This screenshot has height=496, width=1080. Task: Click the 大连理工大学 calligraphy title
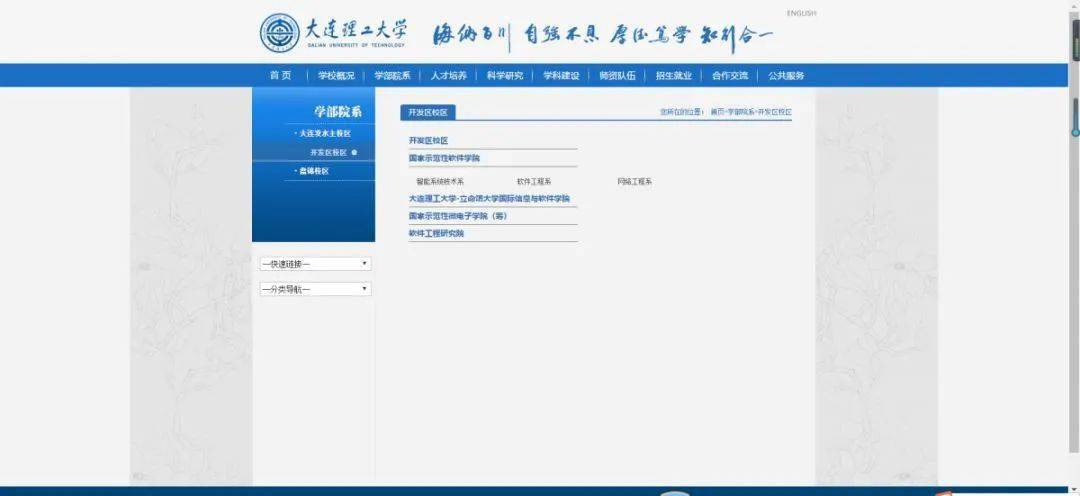356,29
